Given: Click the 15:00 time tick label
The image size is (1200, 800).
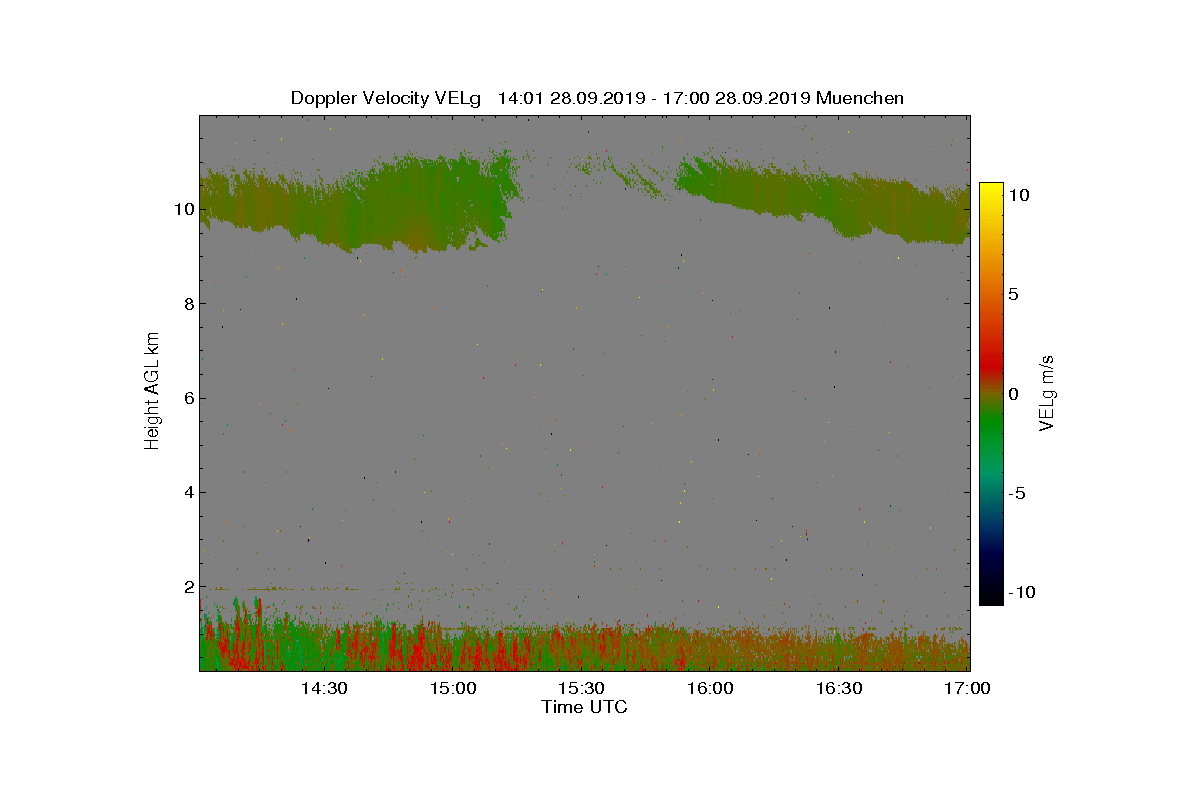Looking at the screenshot, I should pos(453,688).
